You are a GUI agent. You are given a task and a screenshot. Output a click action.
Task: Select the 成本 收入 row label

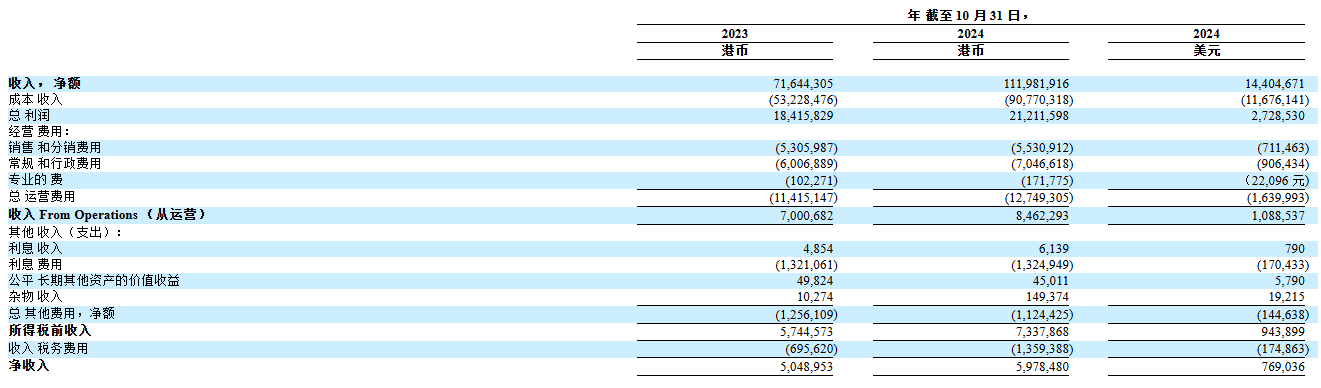[36, 100]
